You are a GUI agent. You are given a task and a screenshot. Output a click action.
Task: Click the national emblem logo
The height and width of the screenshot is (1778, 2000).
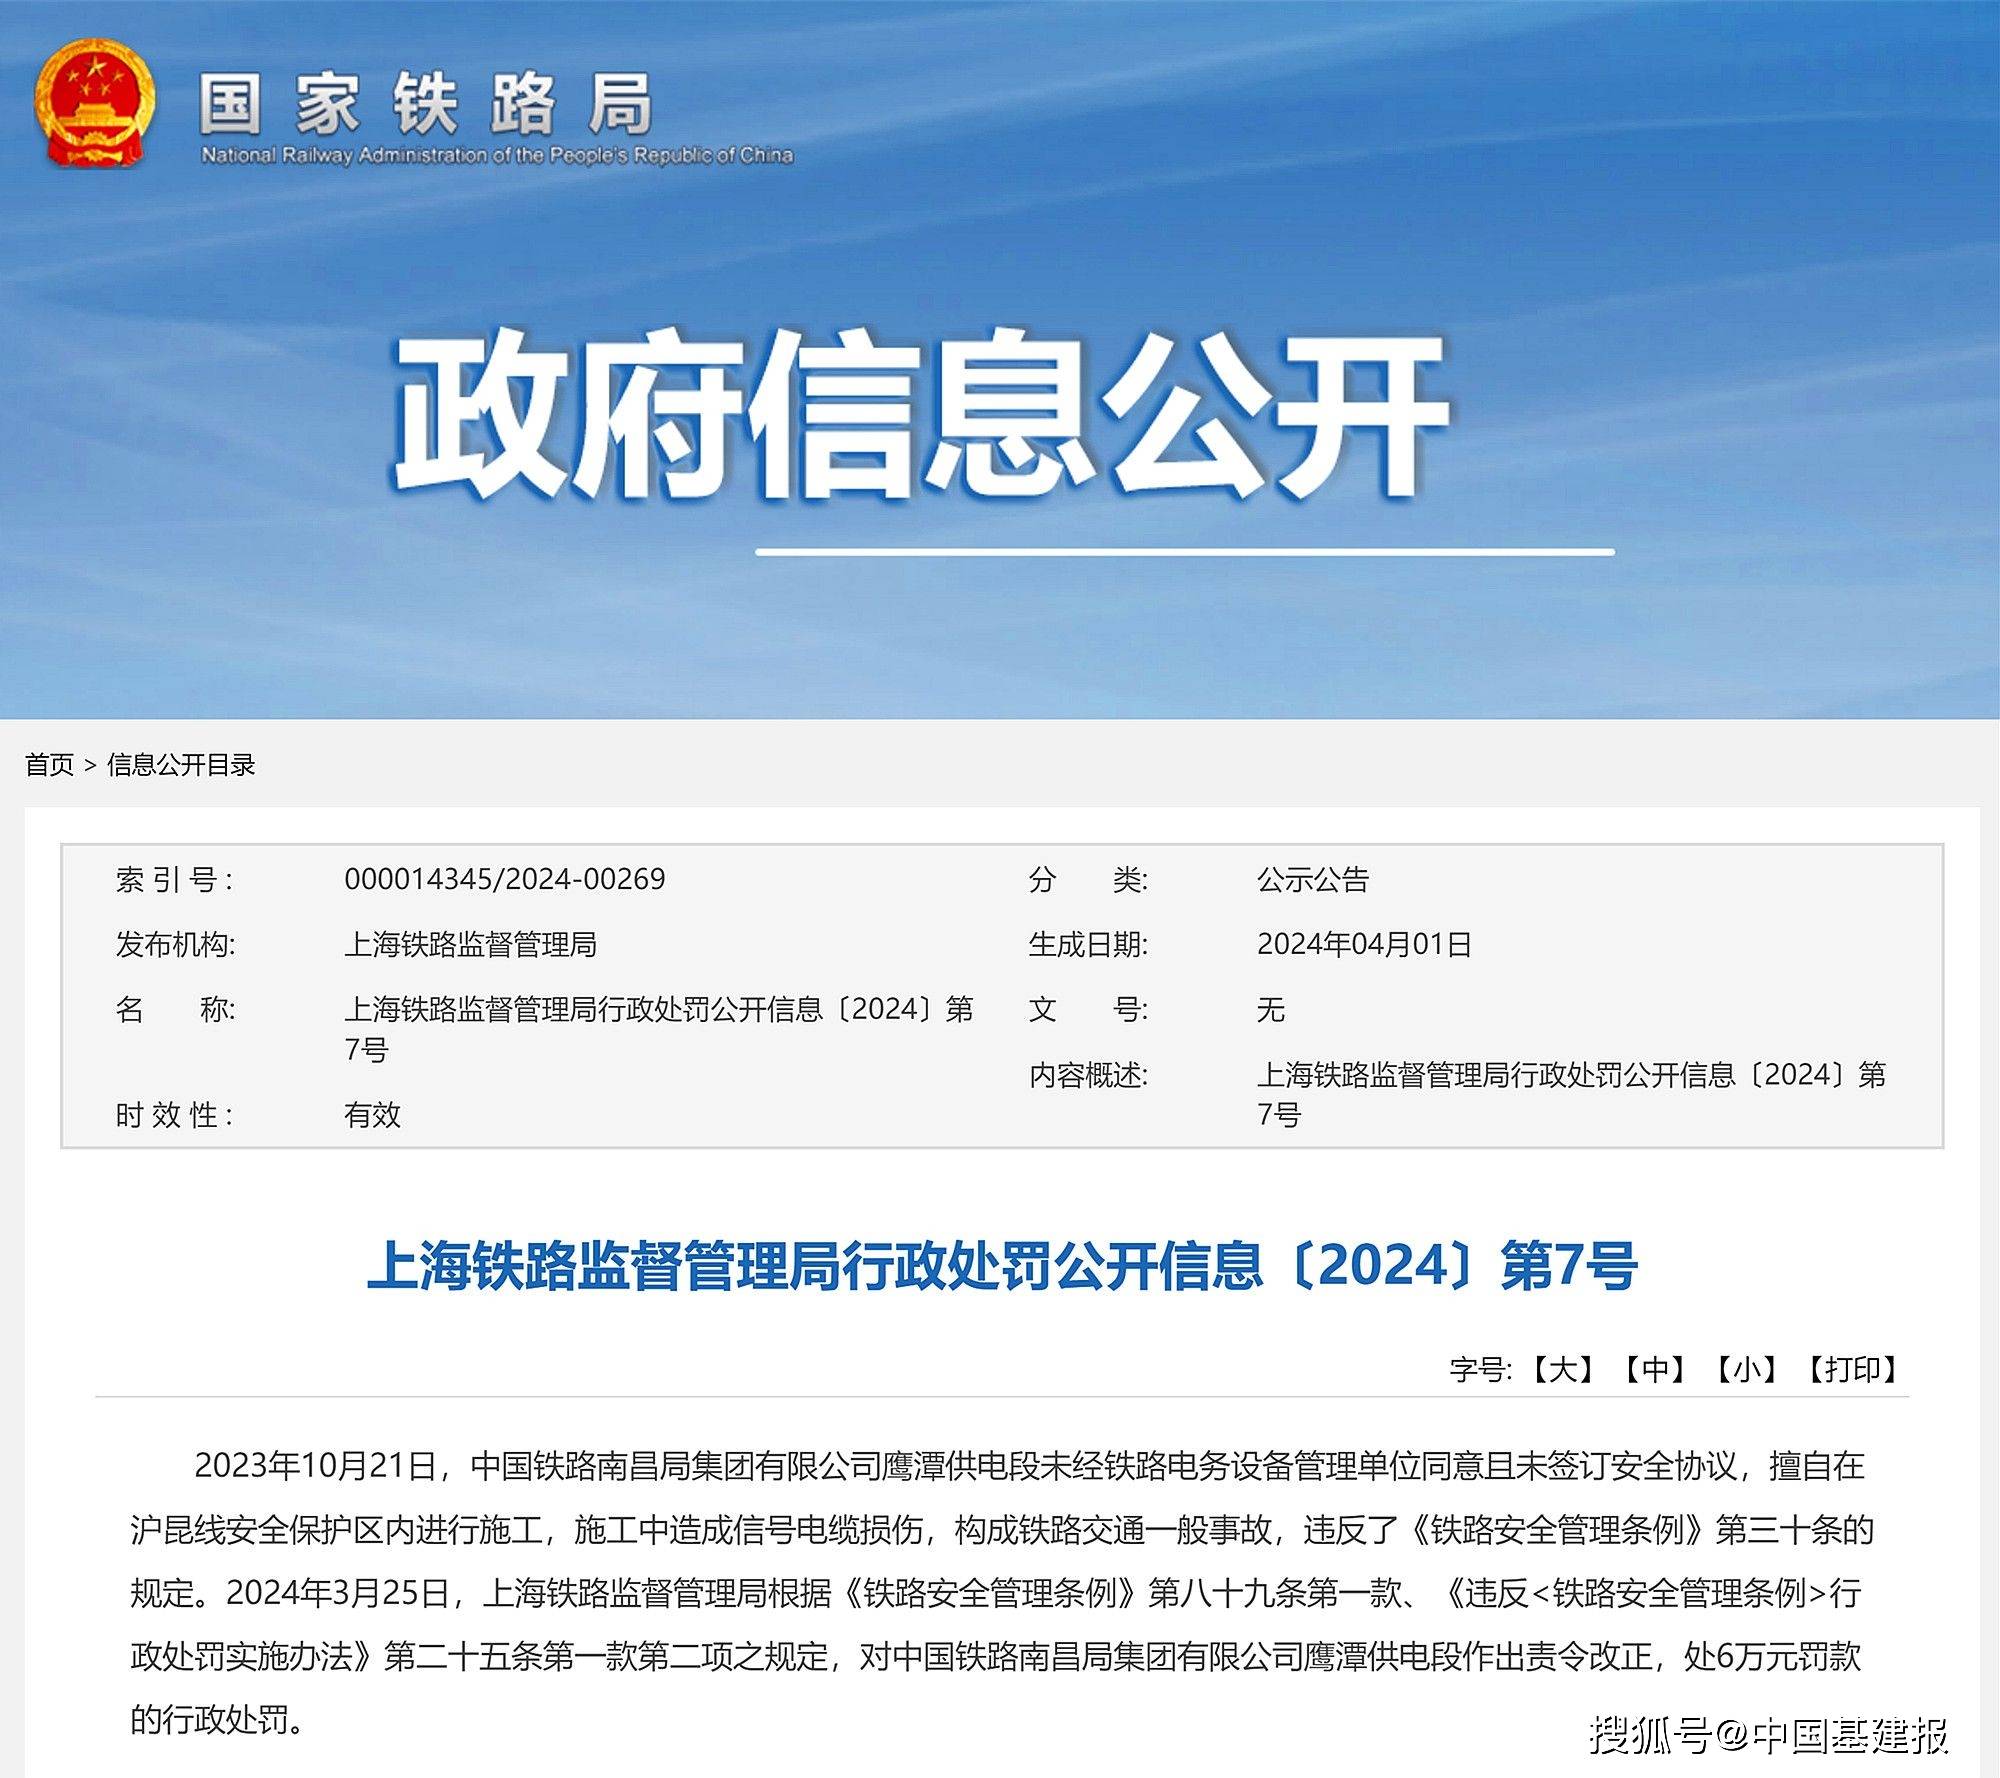coord(95,104)
